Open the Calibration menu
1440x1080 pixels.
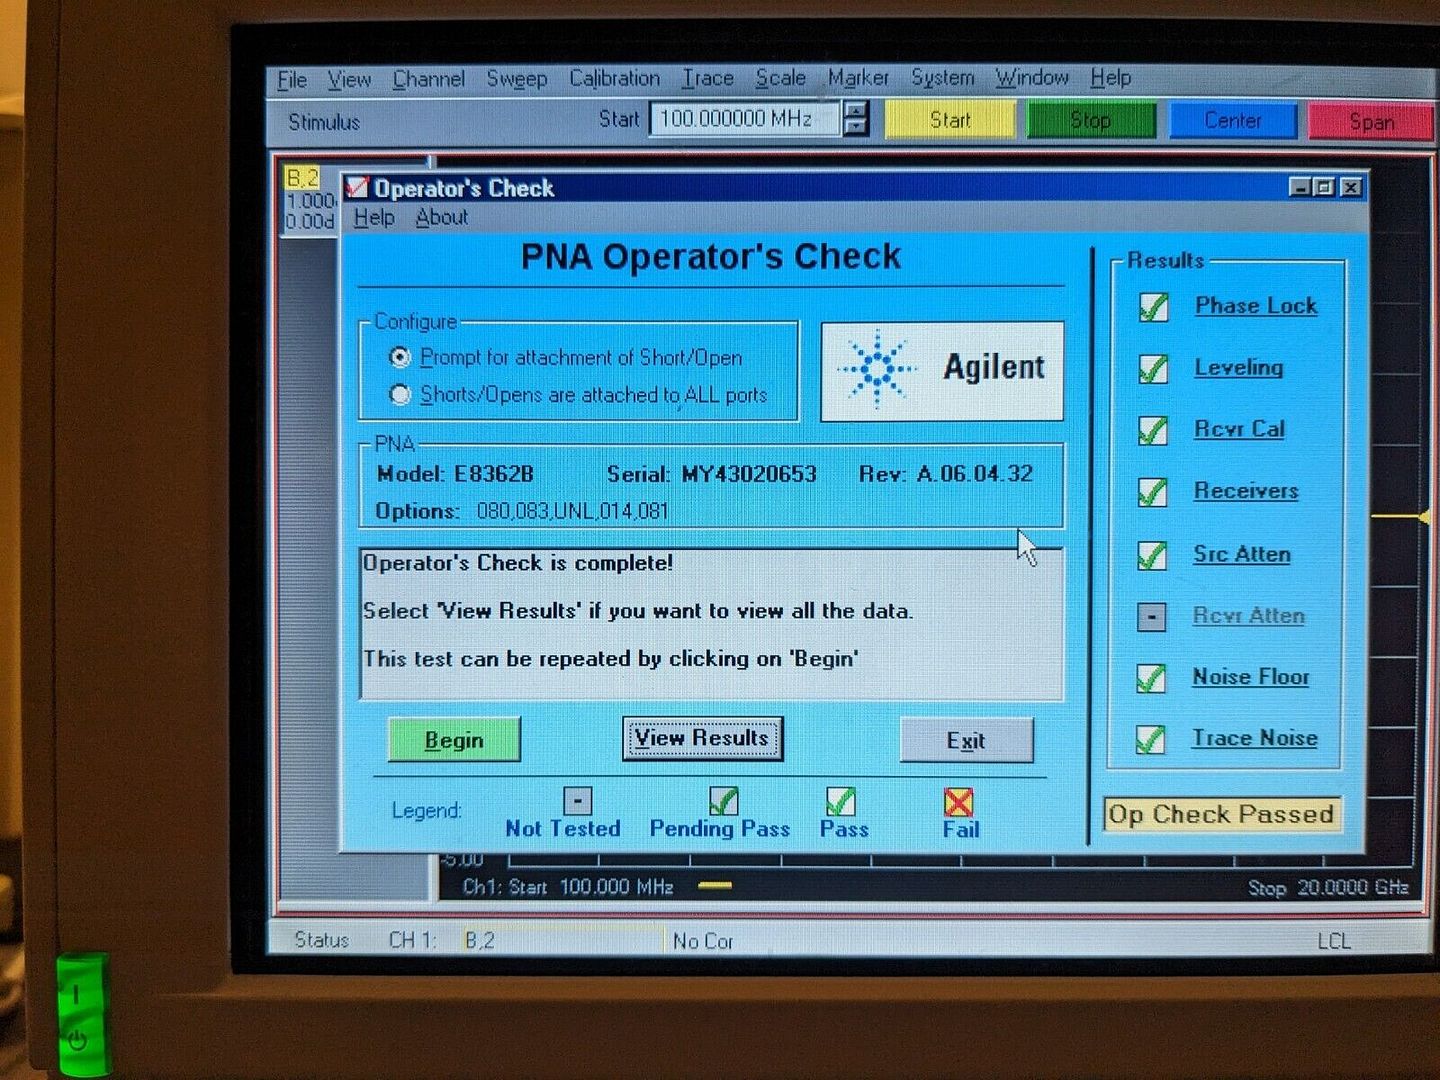[614, 78]
